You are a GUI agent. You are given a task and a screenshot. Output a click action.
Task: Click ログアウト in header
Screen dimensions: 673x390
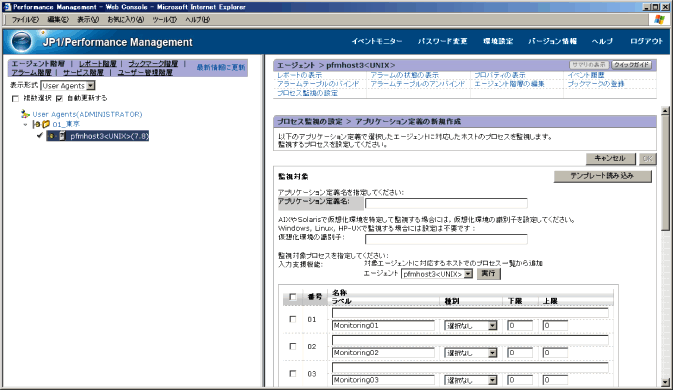coord(646,41)
